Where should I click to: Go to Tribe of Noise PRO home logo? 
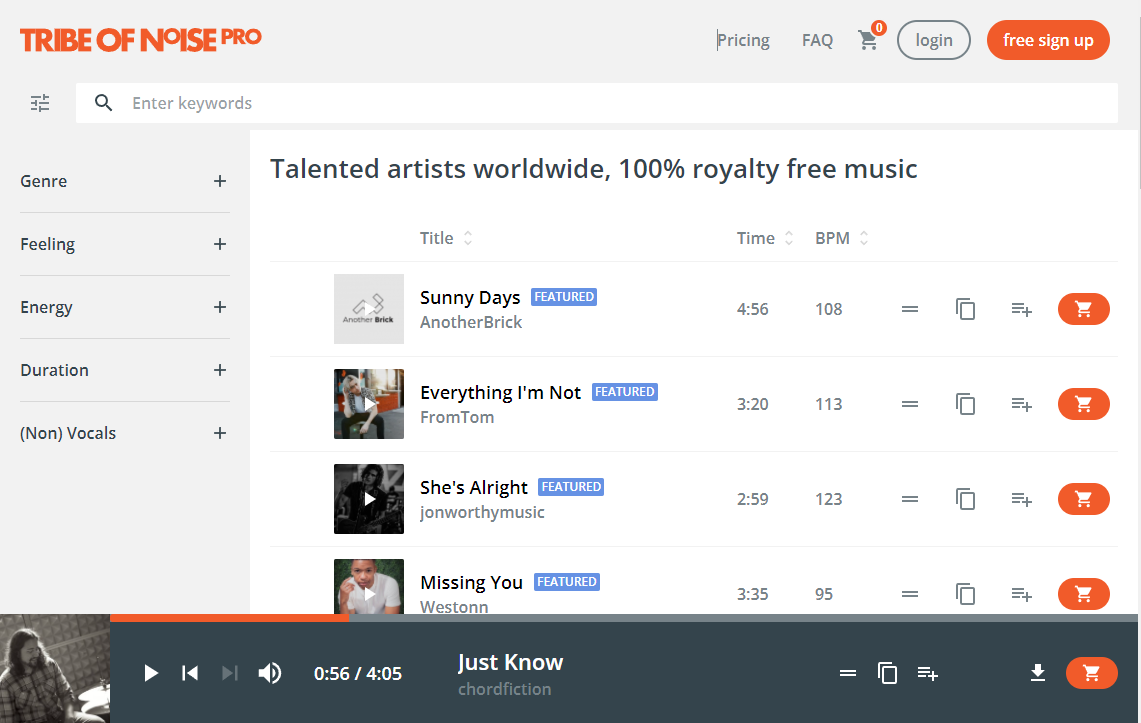[x=140, y=40]
